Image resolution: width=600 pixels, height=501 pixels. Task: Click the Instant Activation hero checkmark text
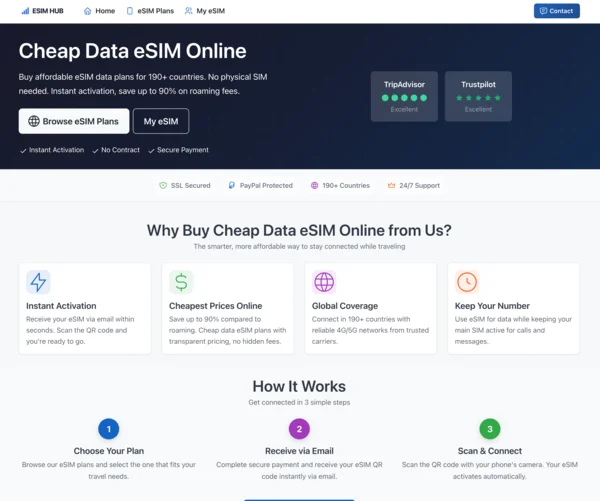coord(57,150)
